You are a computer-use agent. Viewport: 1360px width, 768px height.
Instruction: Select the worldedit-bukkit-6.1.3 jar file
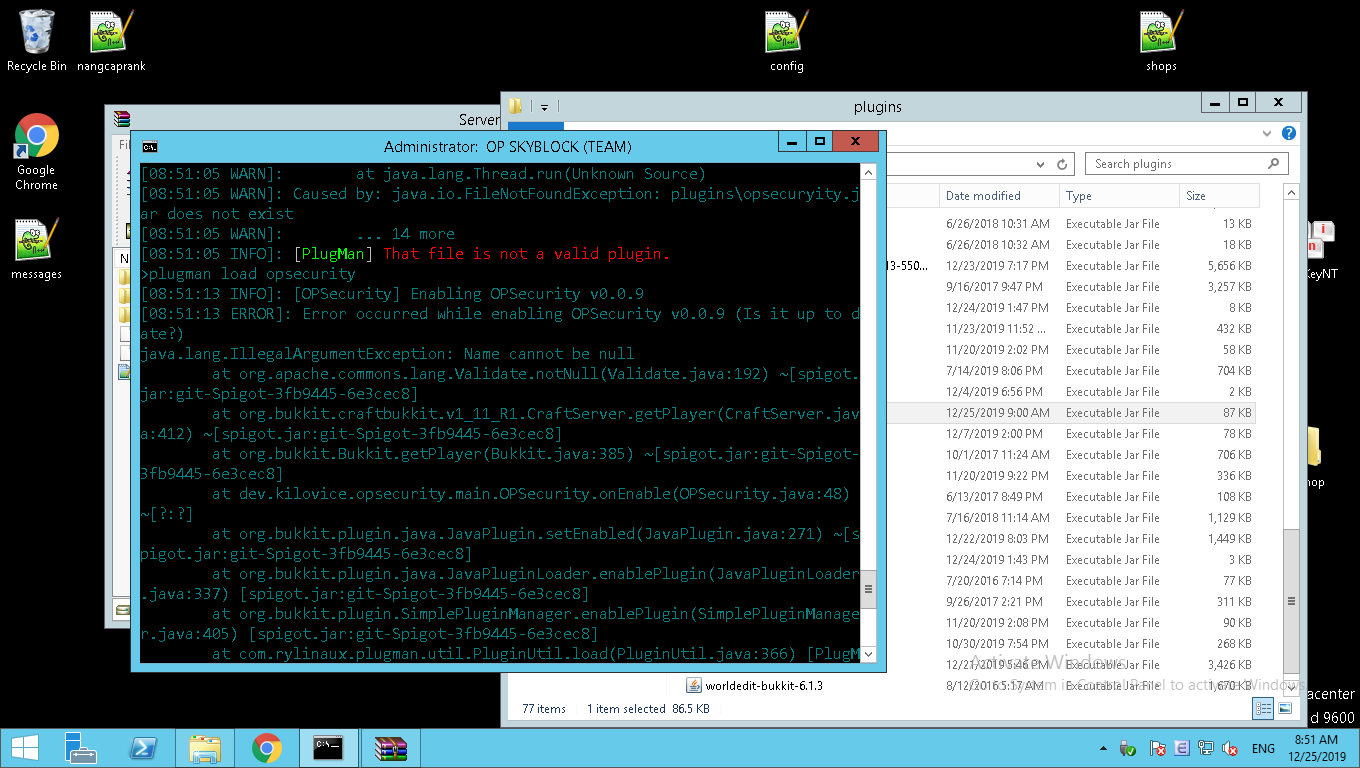[764, 686]
